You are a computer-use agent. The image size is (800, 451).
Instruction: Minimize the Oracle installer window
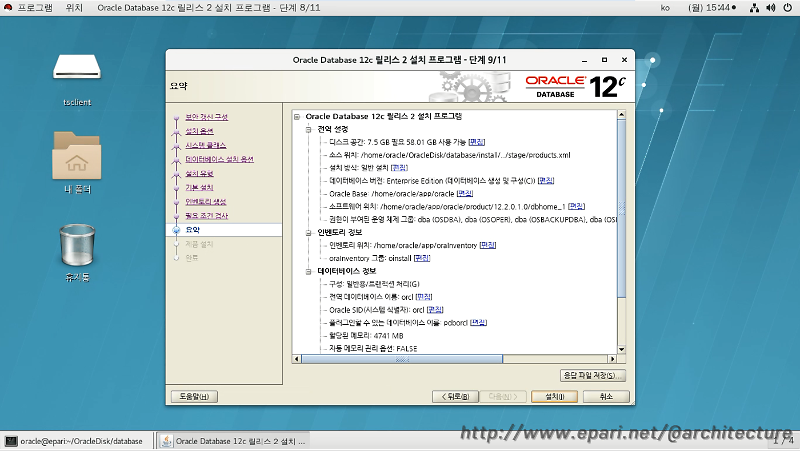(585, 60)
